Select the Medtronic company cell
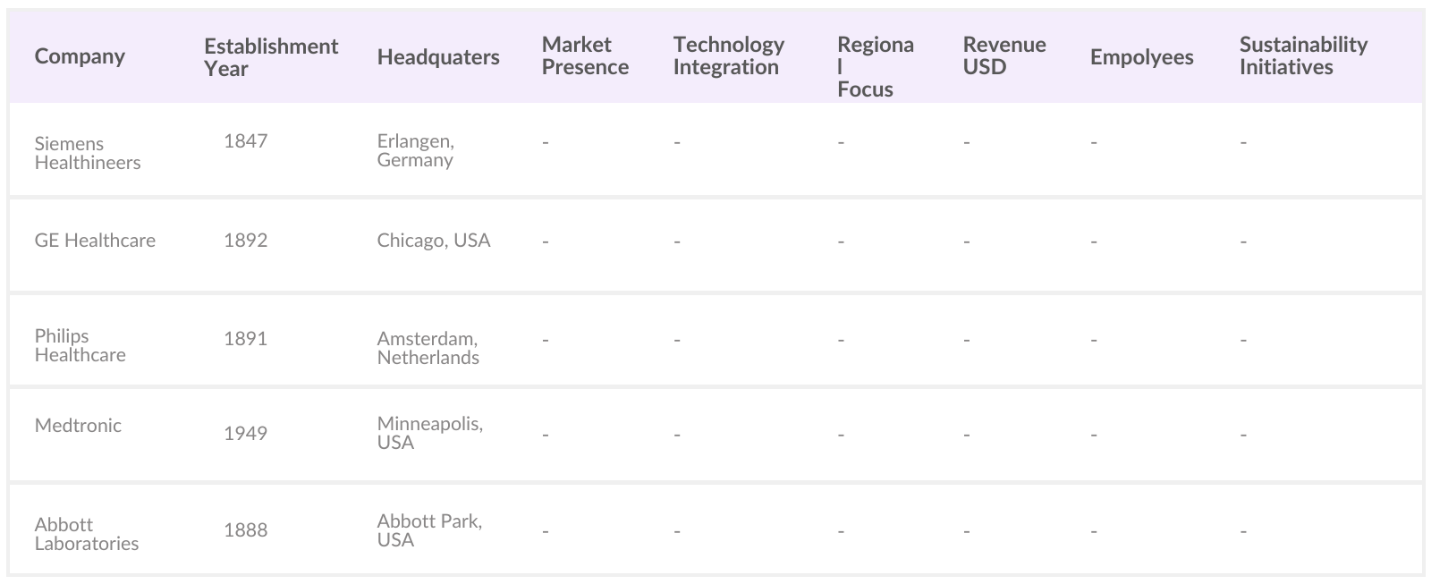The image size is (1431, 584). [78, 425]
